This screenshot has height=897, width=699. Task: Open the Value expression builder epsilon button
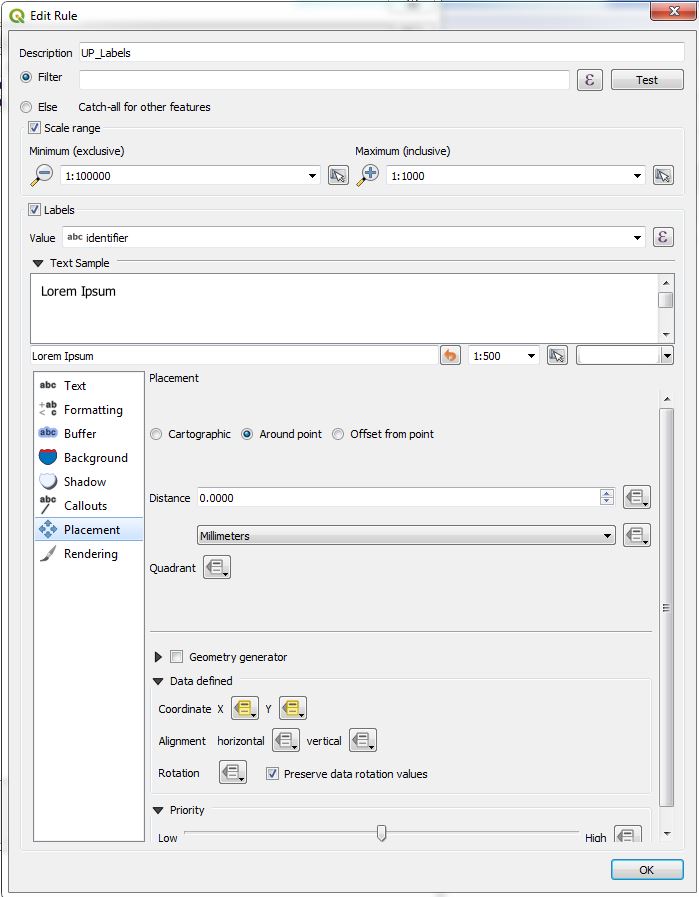[663, 237]
